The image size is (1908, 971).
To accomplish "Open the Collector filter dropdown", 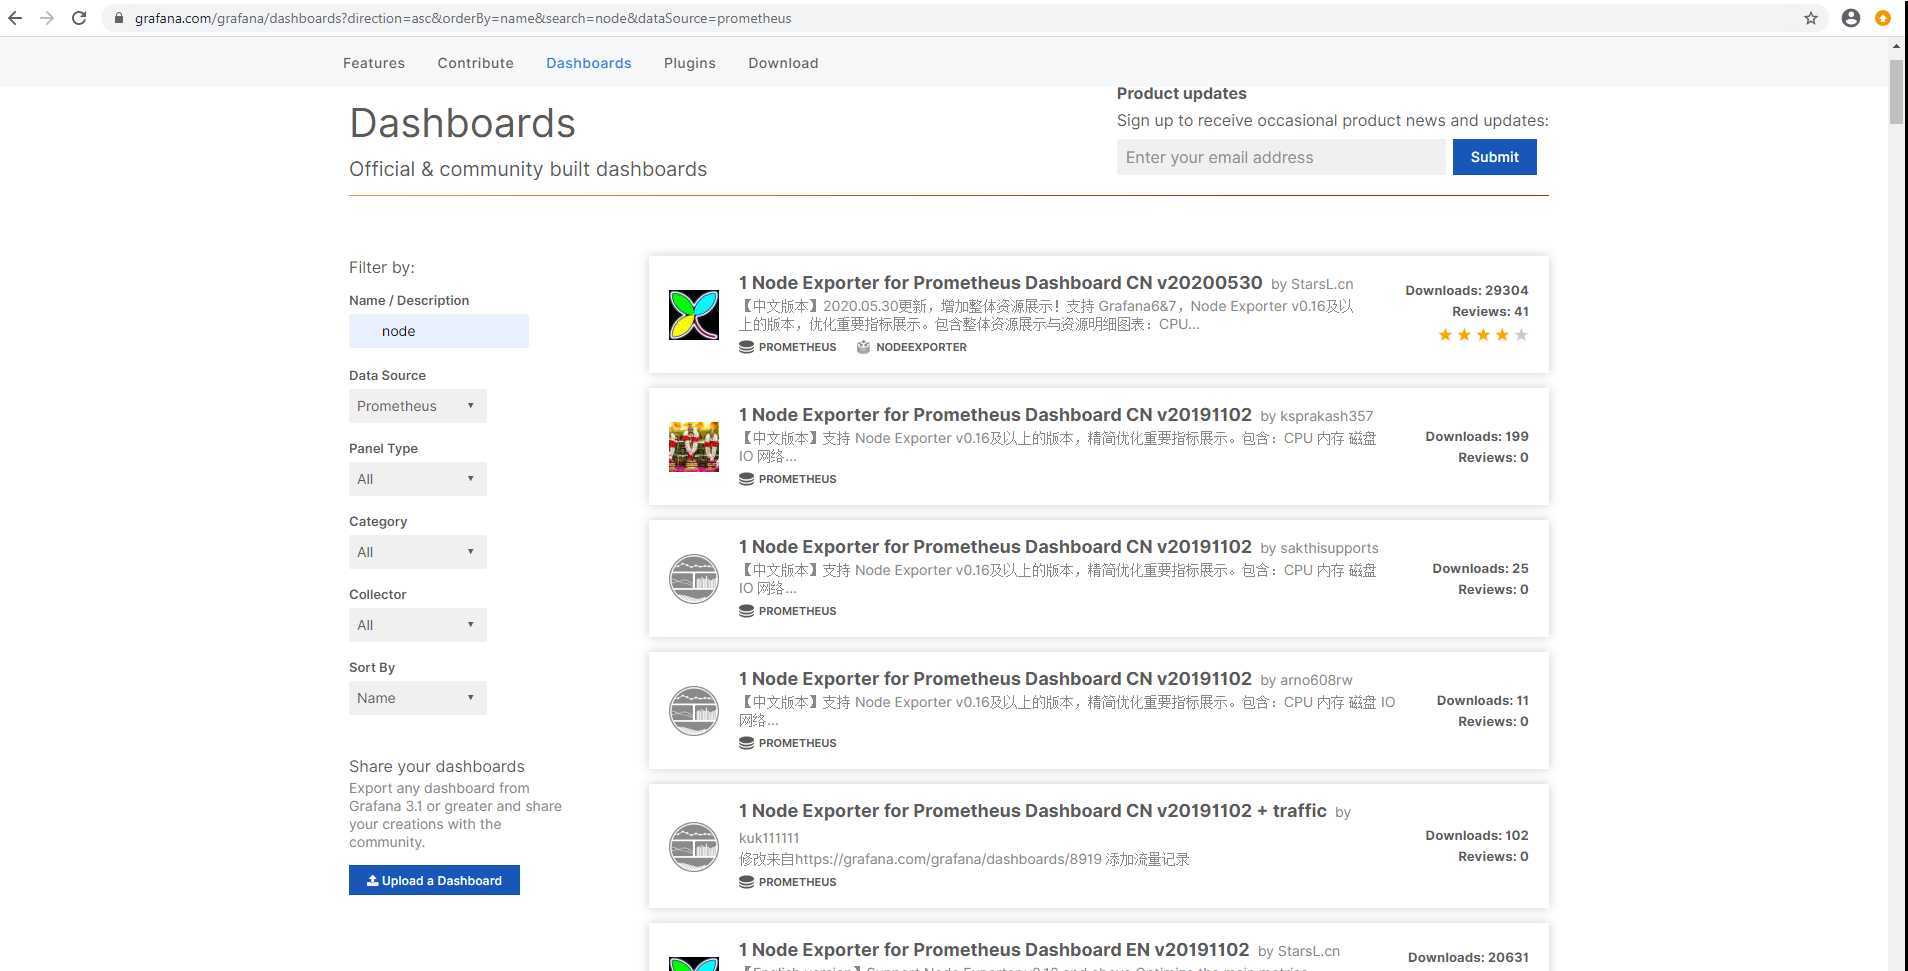I will point(417,625).
